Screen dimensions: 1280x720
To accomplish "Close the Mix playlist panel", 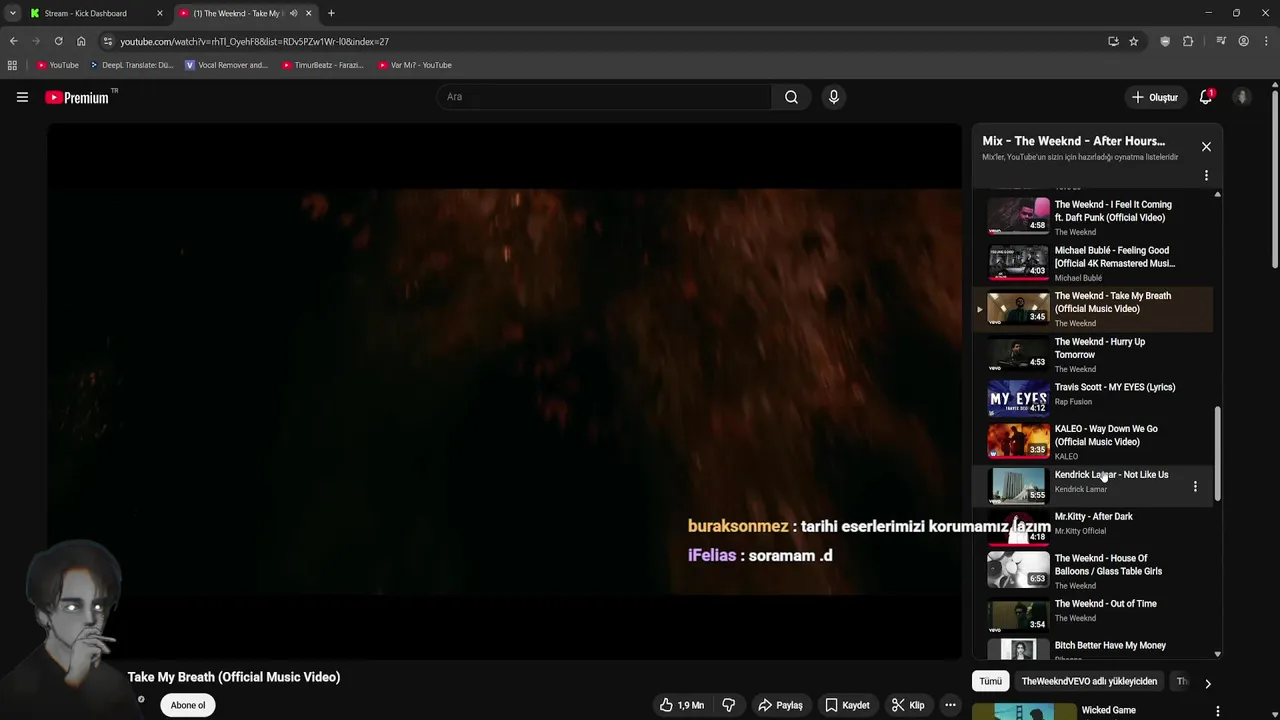I will click(x=1206, y=147).
